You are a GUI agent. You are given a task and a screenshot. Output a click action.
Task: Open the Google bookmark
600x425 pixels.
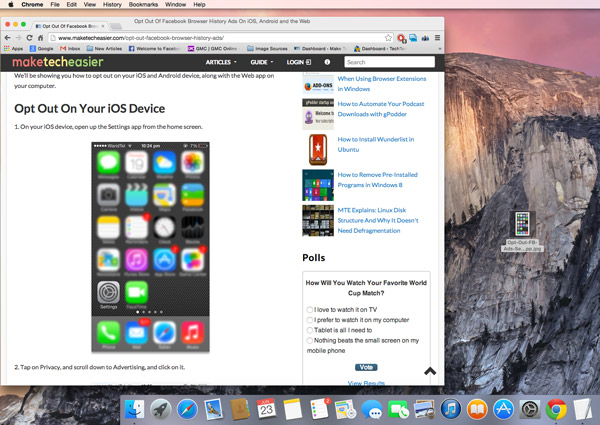[x=41, y=49]
